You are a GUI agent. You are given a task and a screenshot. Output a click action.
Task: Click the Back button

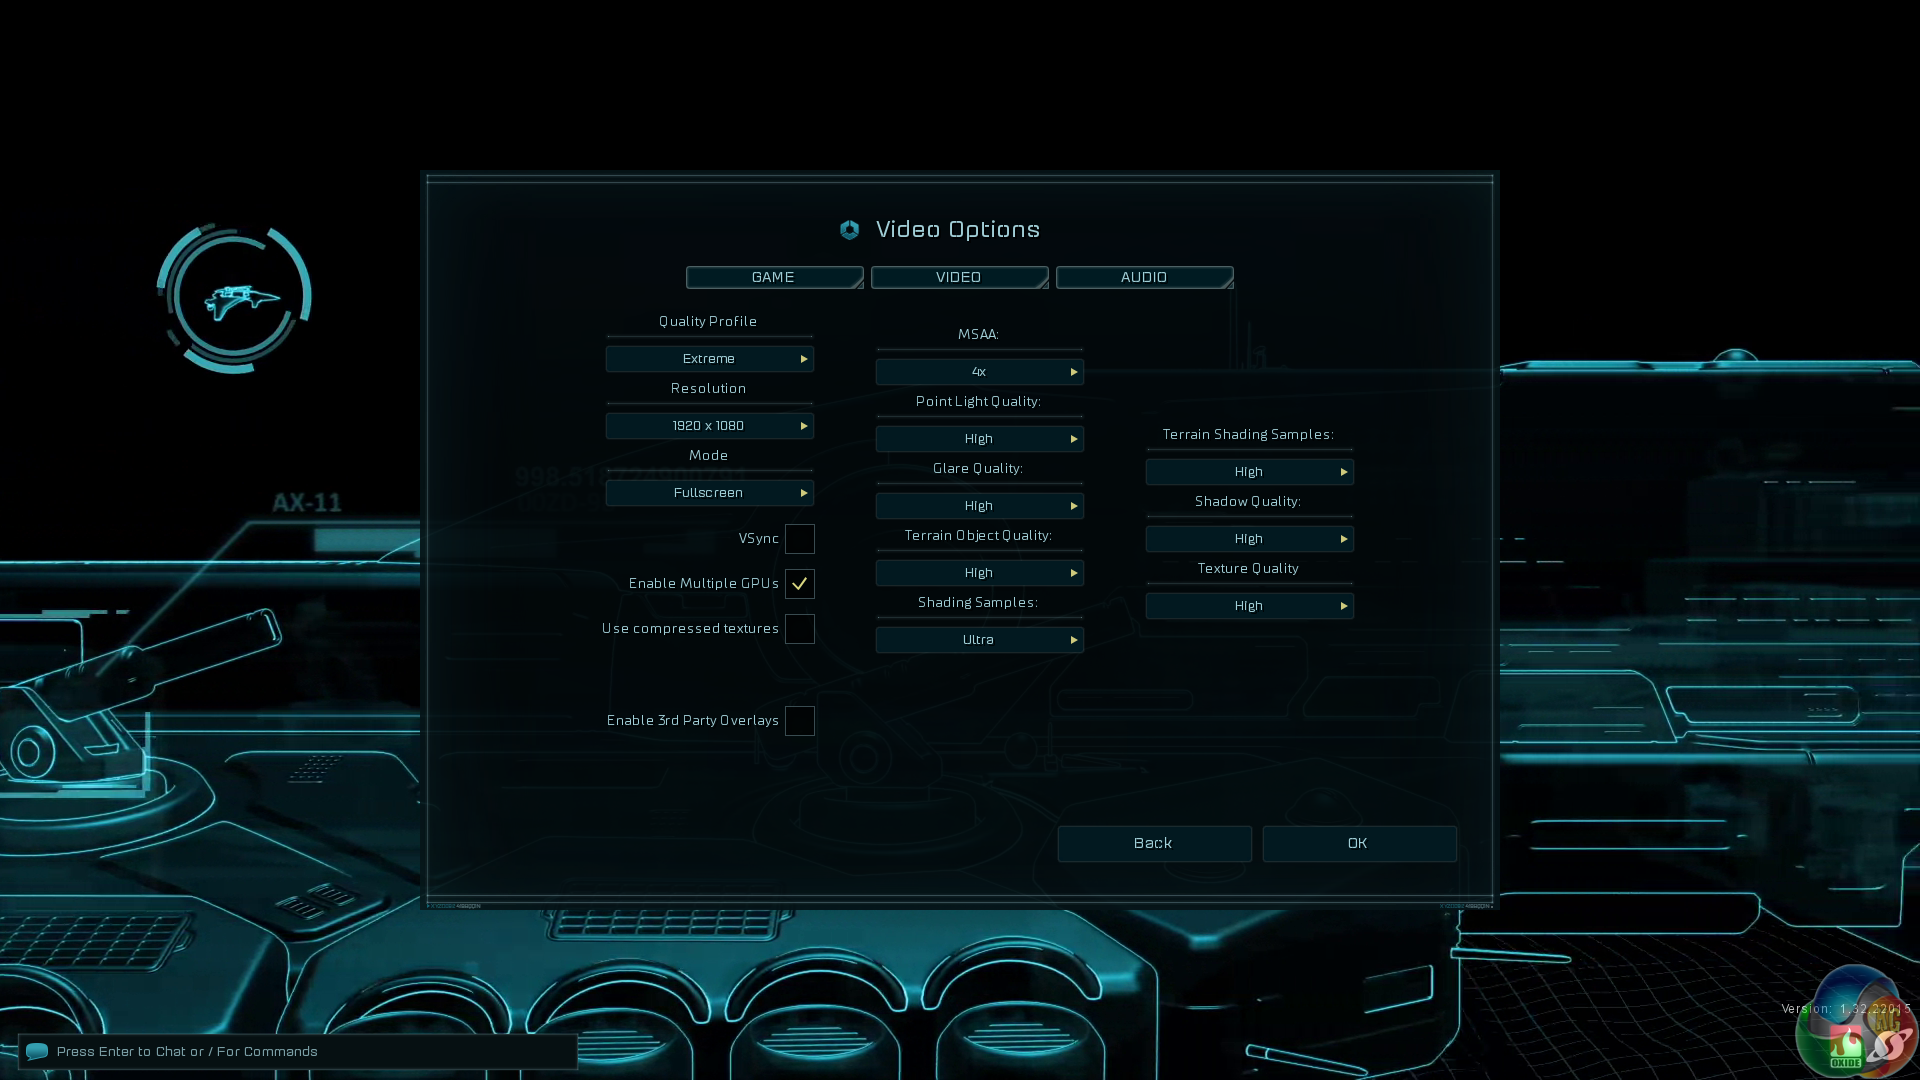click(x=1155, y=844)
